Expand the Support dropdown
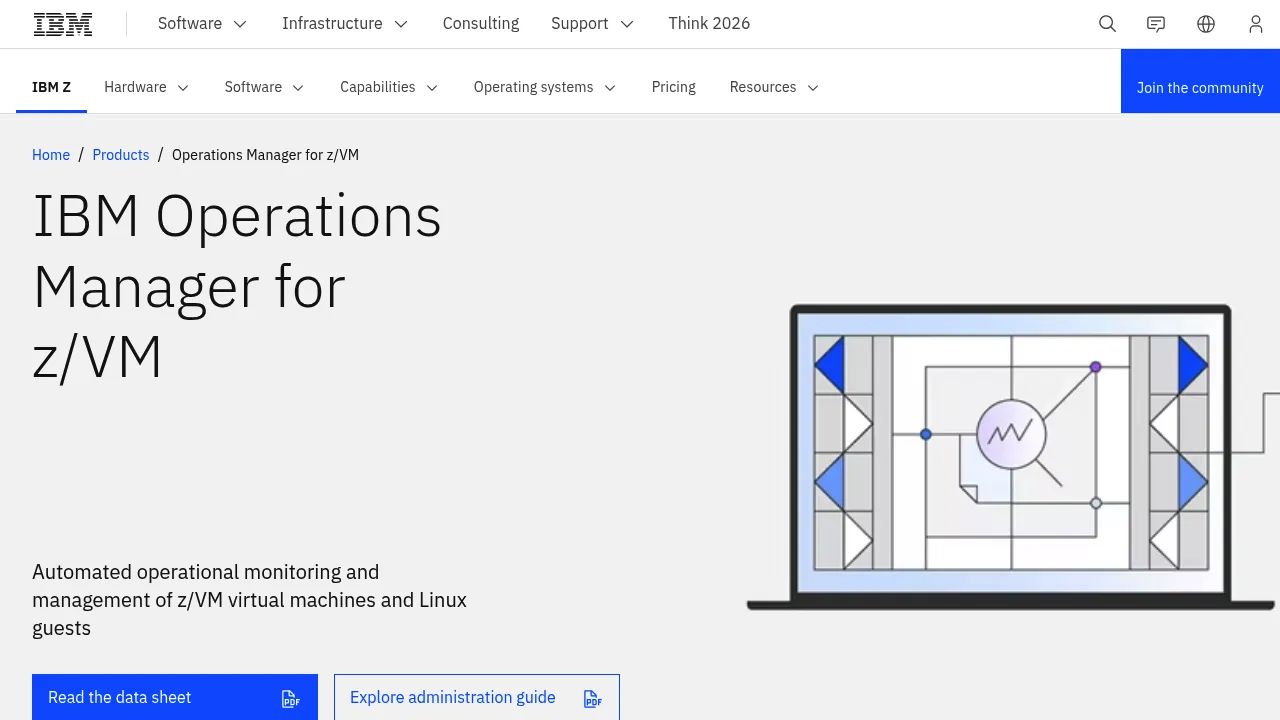This screenshot has height=720, width=1280. click(592, 23)
